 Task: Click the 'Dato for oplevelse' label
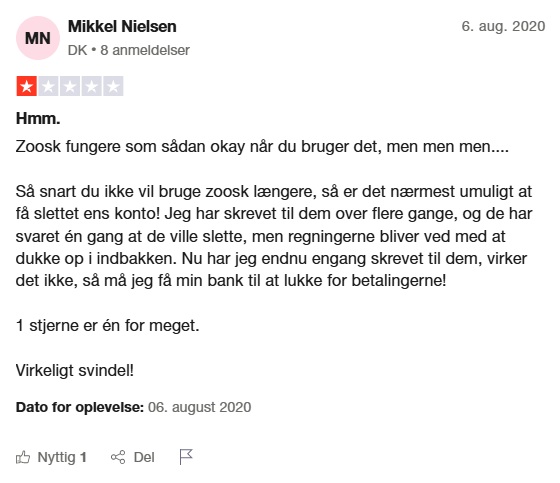pos(80,407)
